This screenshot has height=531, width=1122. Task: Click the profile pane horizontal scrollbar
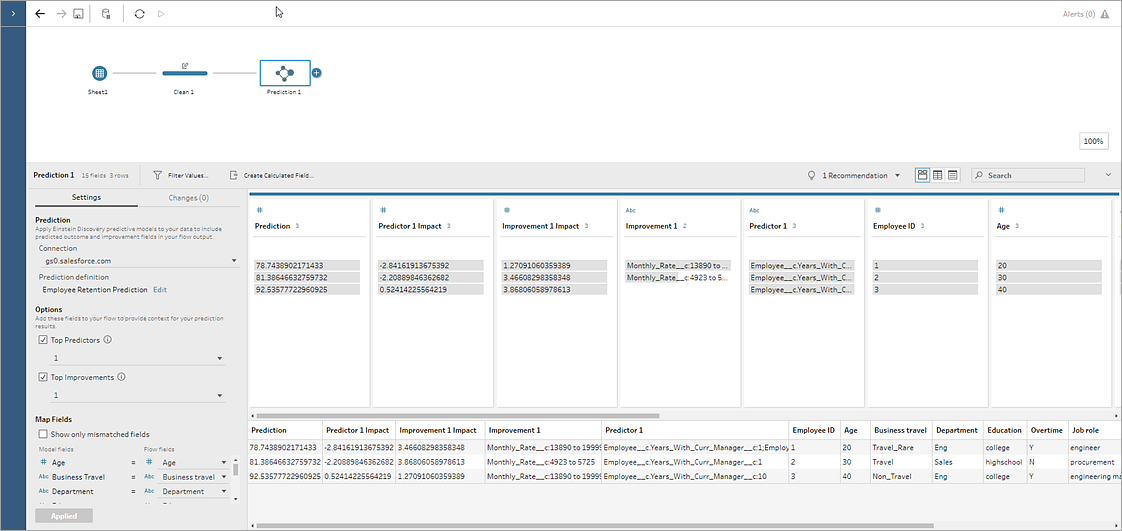(x=457, y=414)
